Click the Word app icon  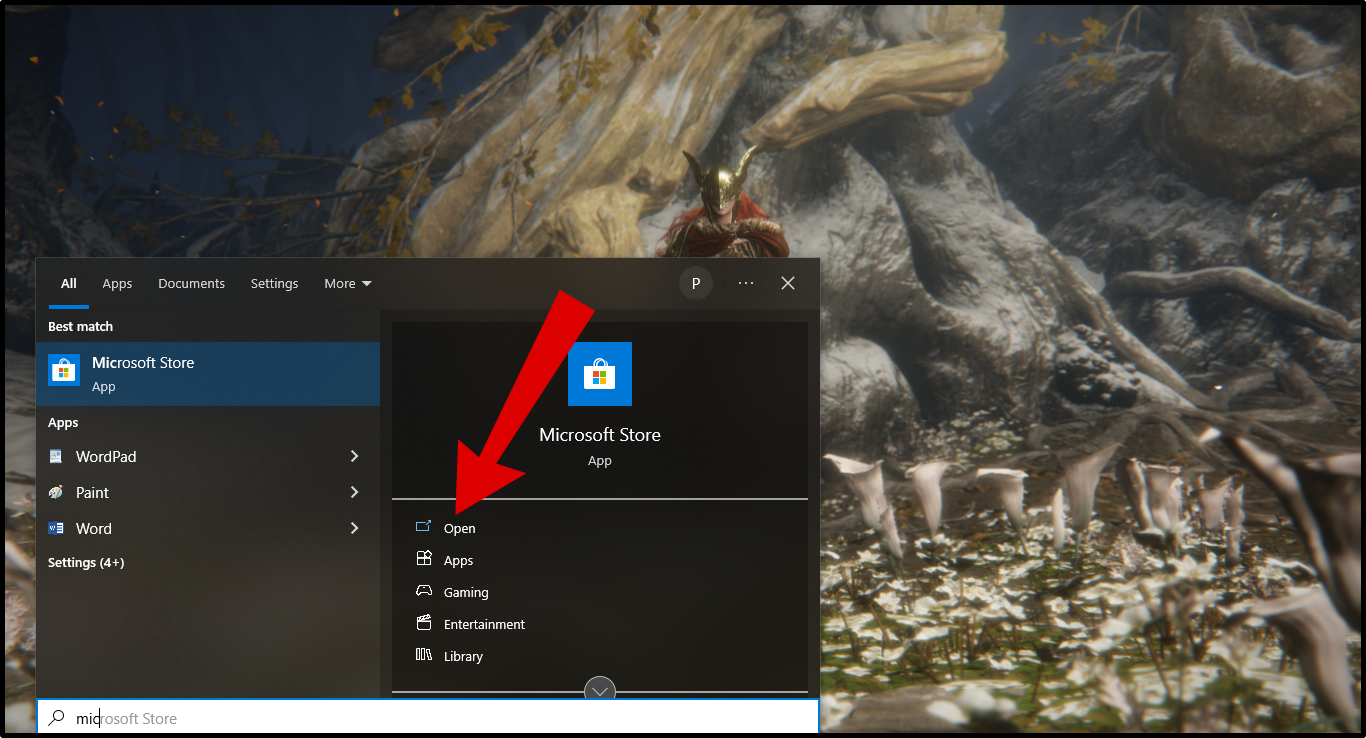pos(56,529)
